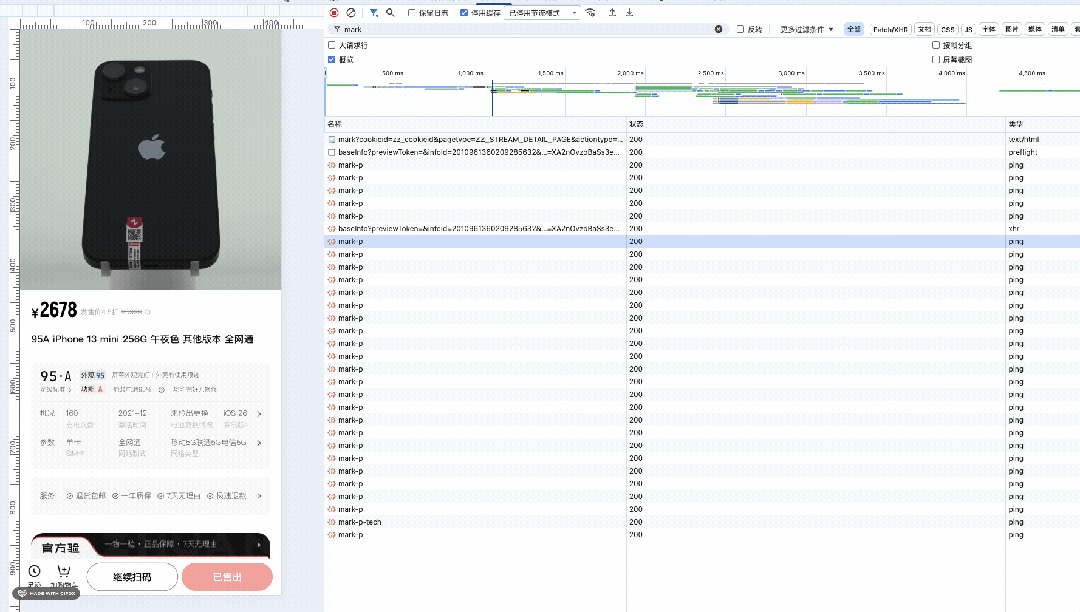Select the 字体 (Font) request type filter
This screenshot has width=1080, height=612.
click(x=989, y=29)
